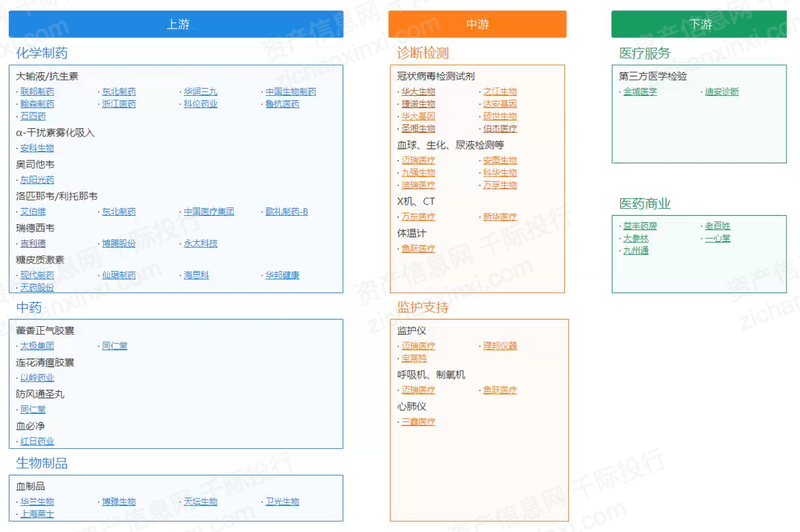Click the 吉利德 link
Viewport: 800px width, 532px height.
coord(33,243)
